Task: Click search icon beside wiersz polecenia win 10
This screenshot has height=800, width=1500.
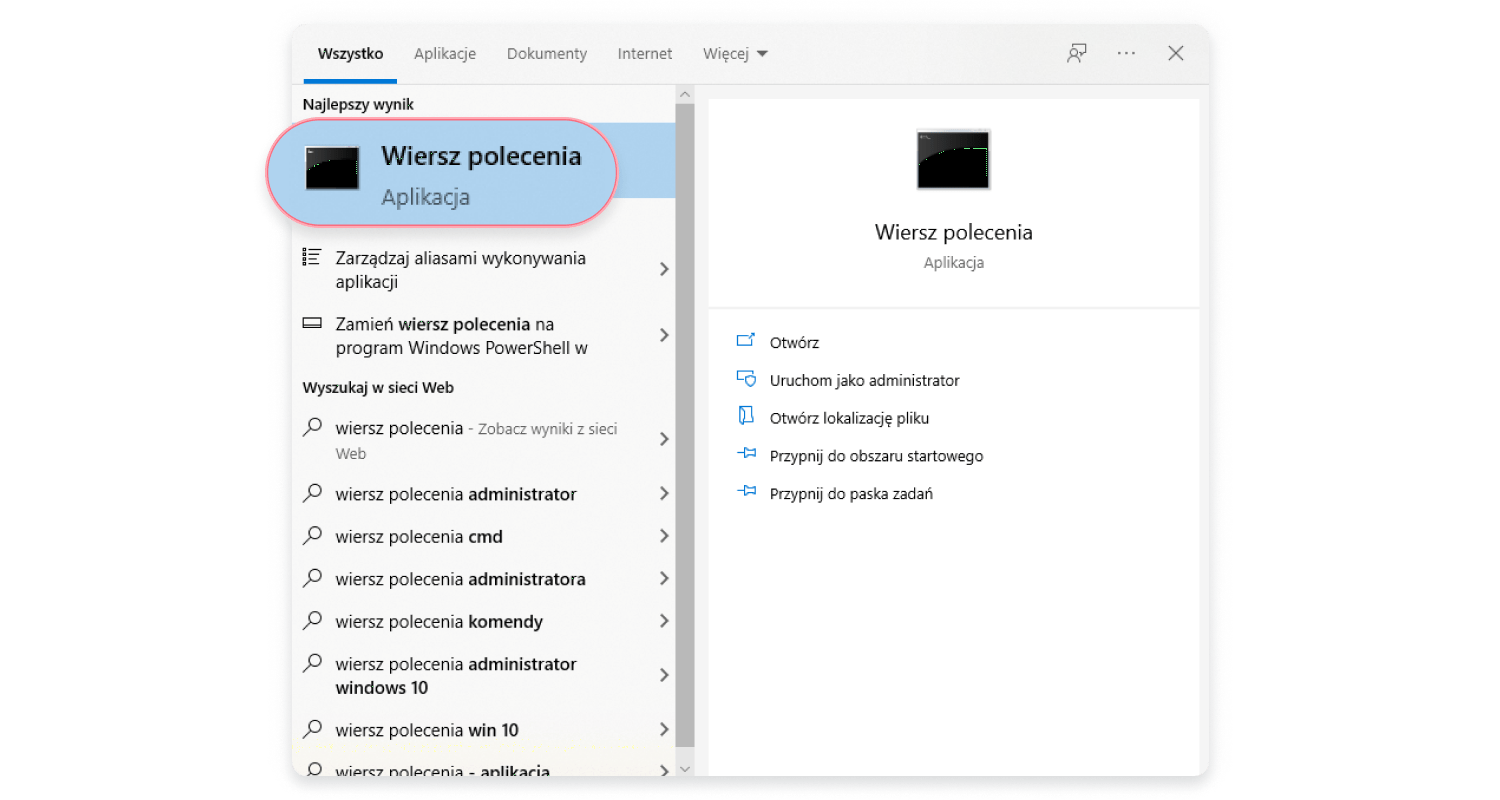Action: pyautogui.click(x=312, y=728)
